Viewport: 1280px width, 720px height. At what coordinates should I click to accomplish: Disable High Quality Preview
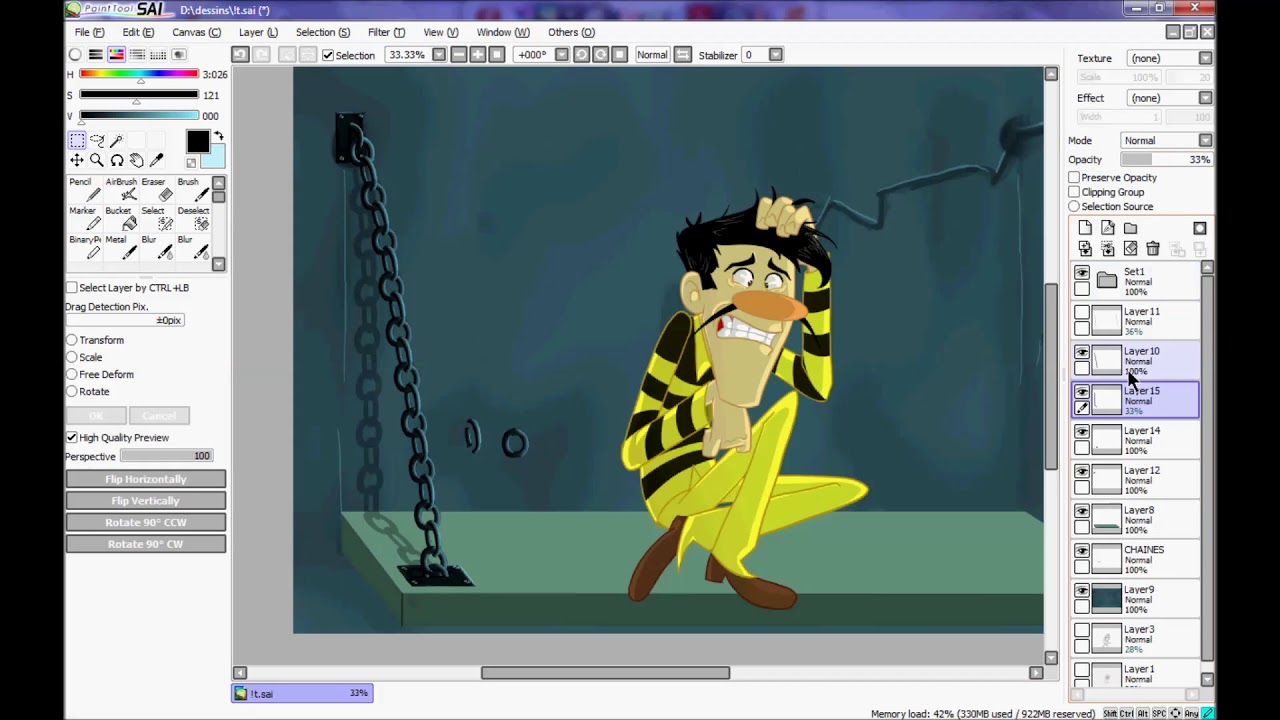pos(72,438)
